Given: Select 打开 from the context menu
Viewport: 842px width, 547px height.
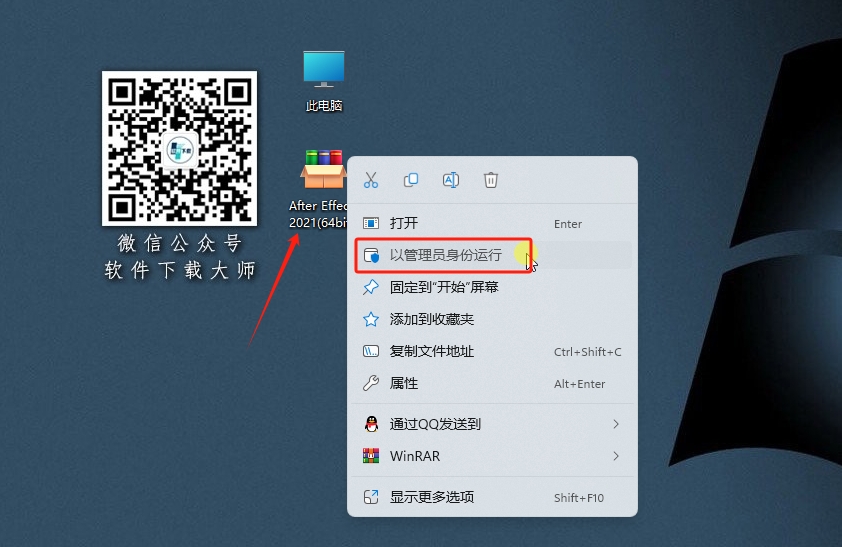Looking at the screenshot, I should [492, 223].
